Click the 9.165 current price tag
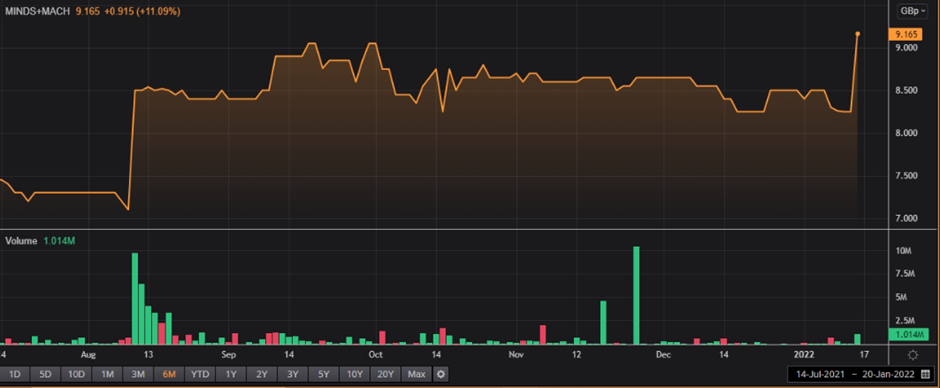Image resolution: width=940 pixels, height=388 pixels. click(905, 35)
